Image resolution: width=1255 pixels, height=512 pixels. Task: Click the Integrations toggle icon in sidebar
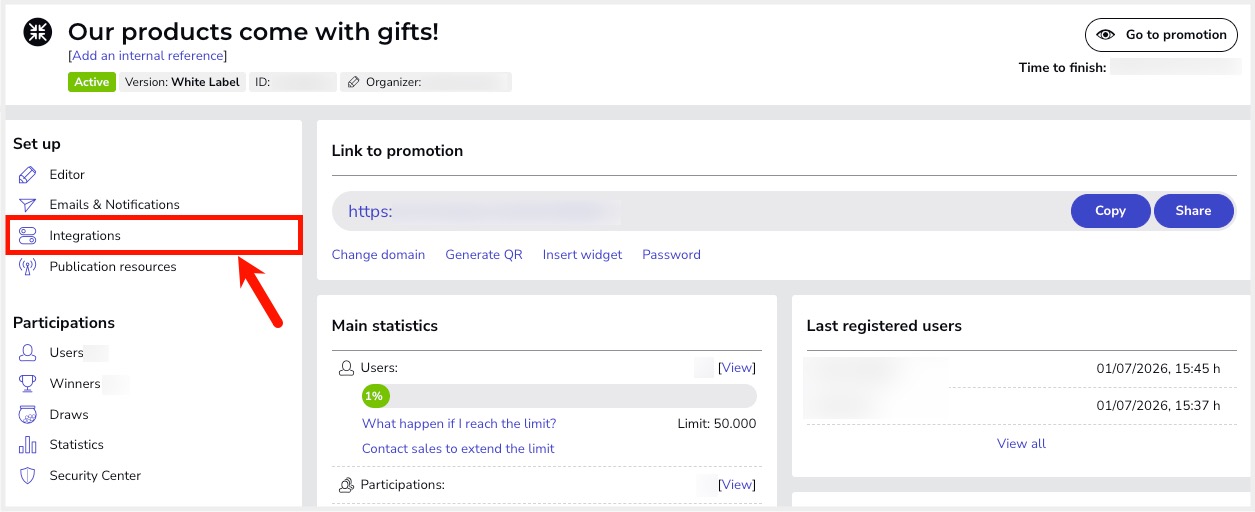[x=28, y=236]
